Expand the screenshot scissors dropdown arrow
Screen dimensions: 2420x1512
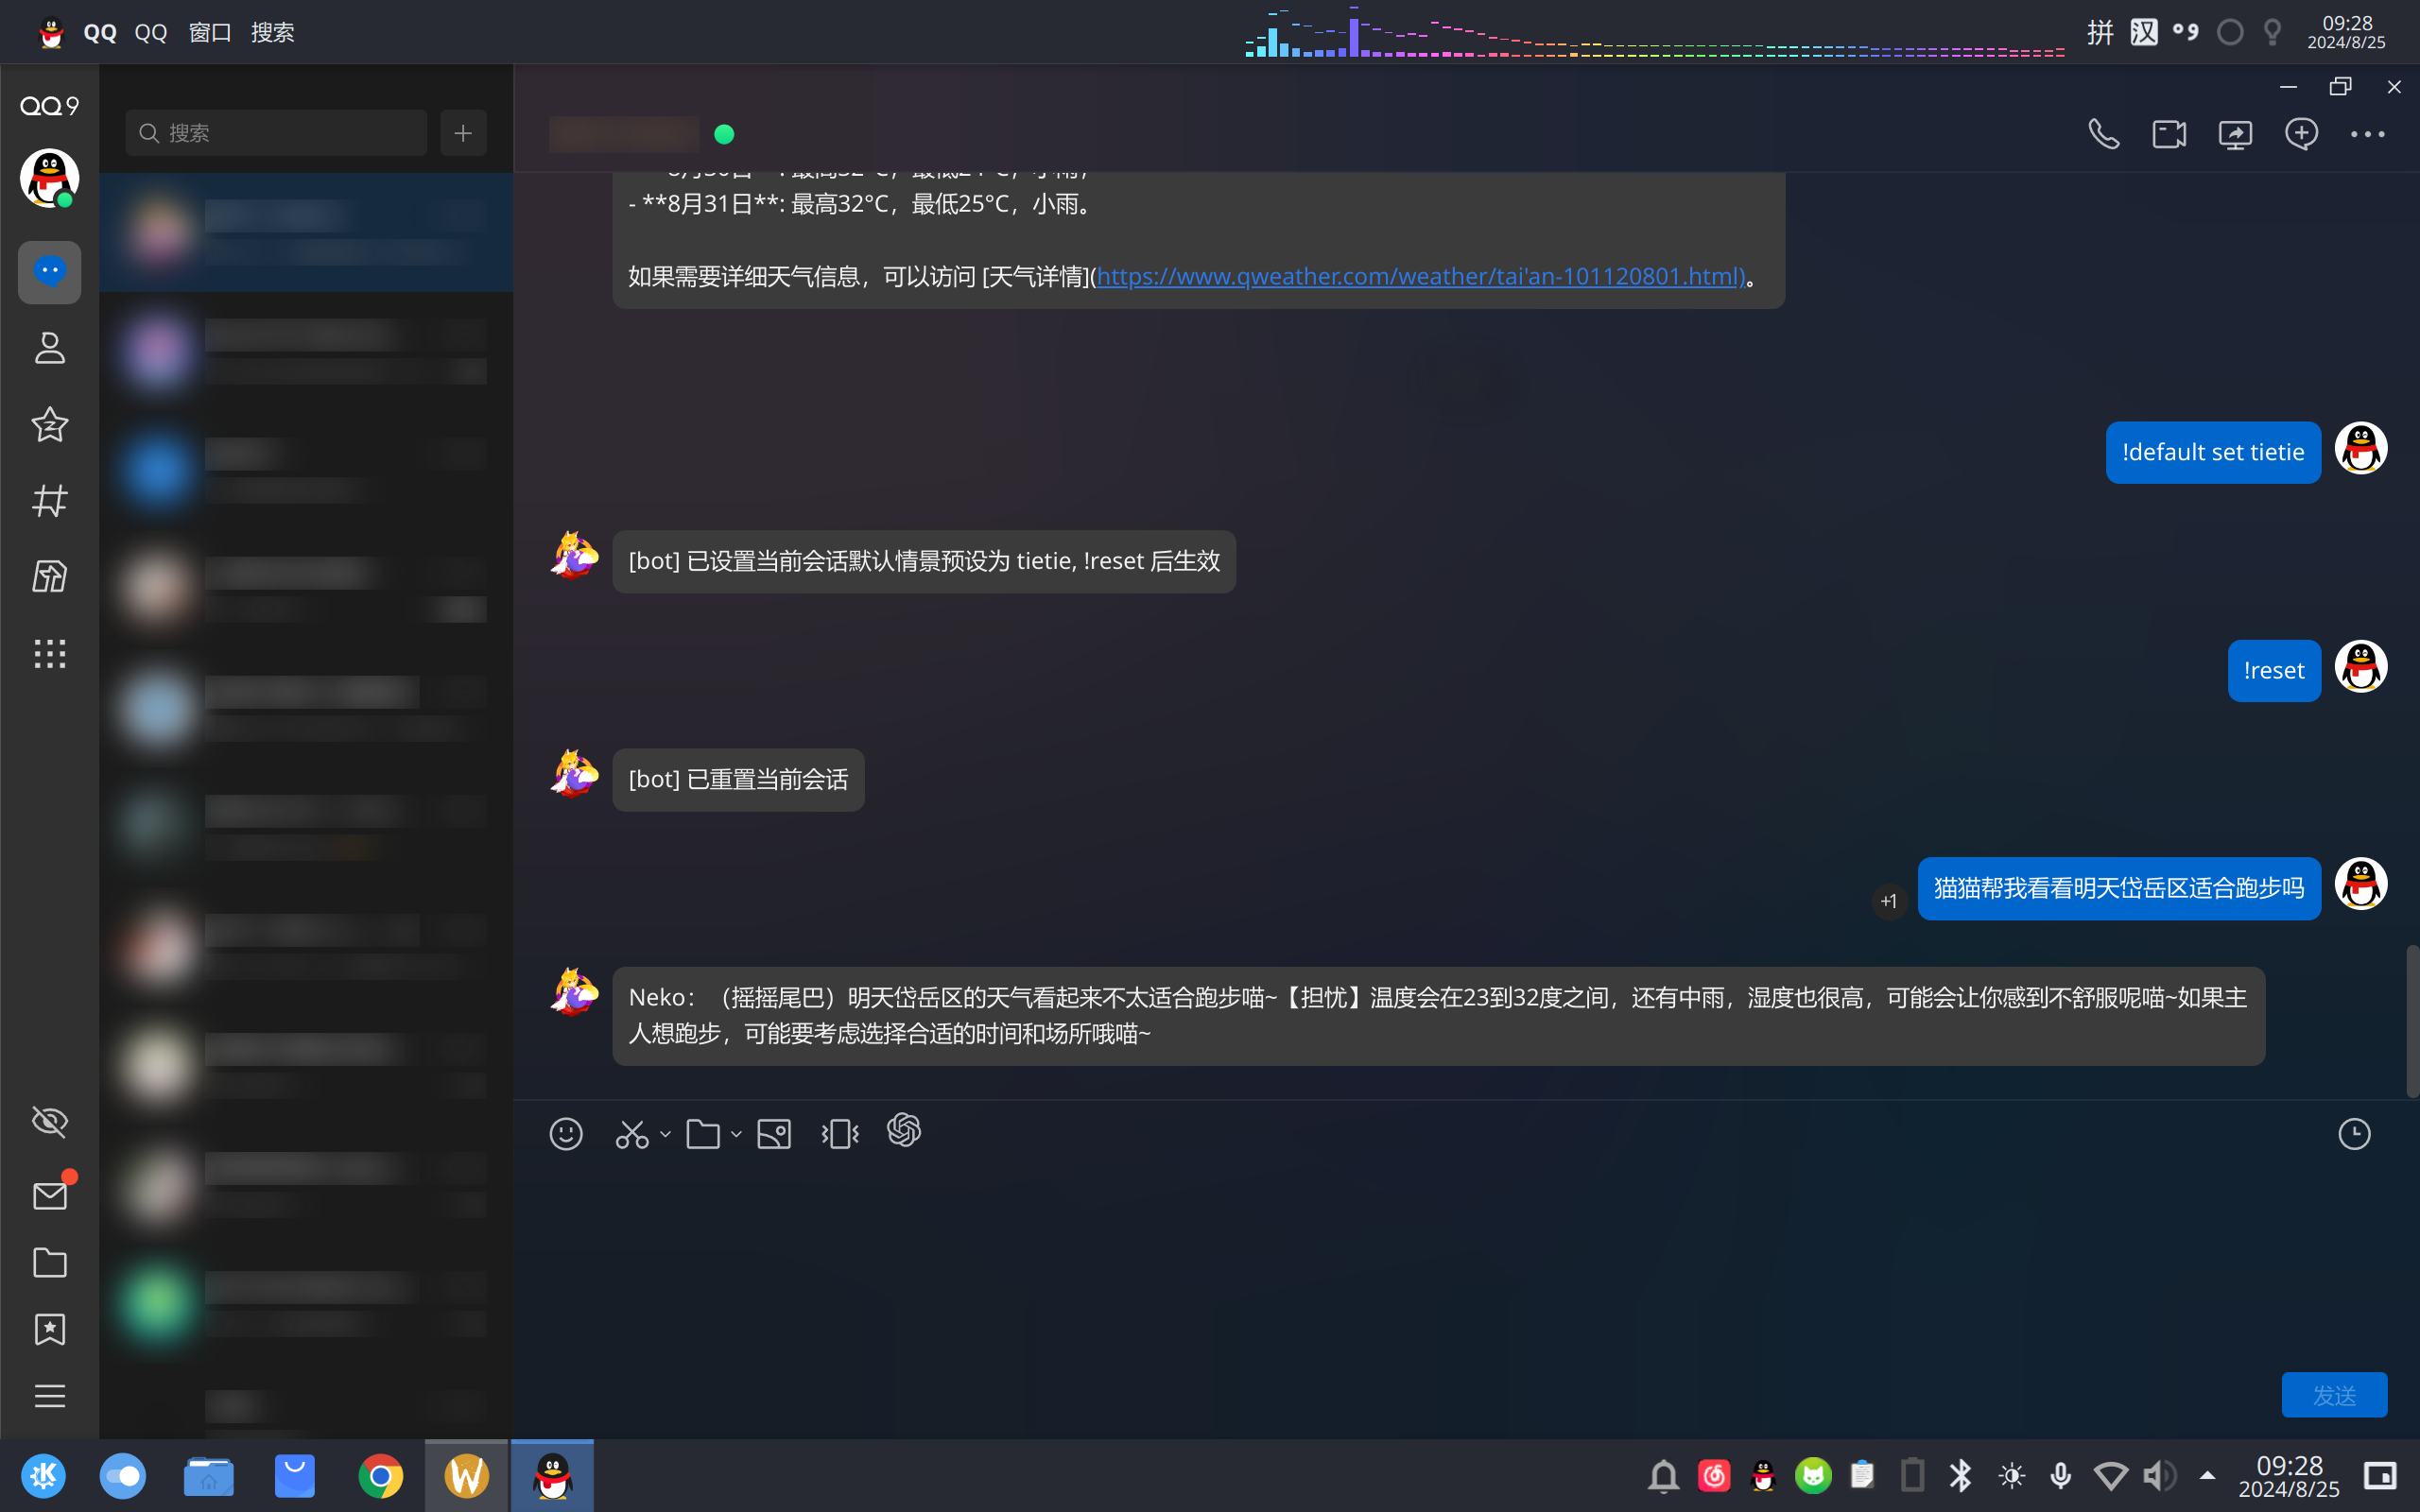pos(665,1134)
